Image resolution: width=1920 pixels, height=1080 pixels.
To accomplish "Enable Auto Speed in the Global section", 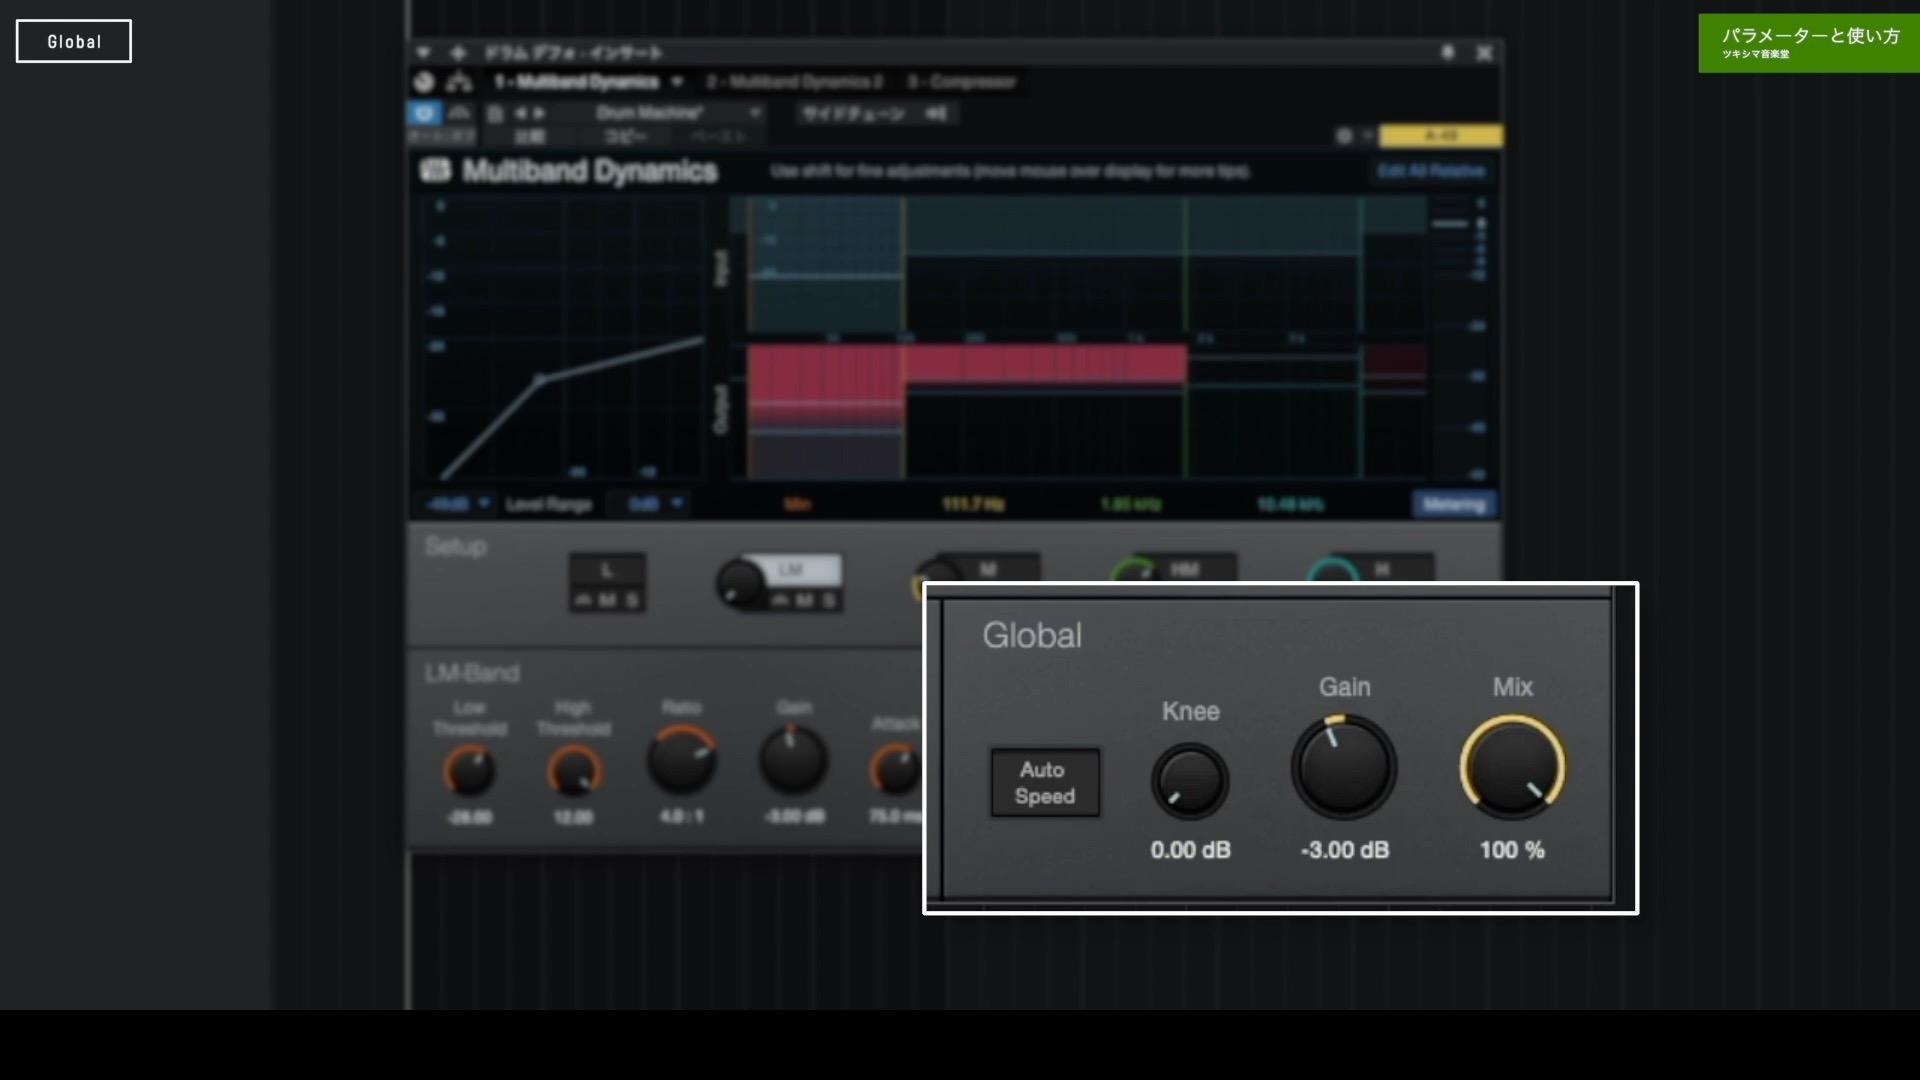I will click(1044, 782).
